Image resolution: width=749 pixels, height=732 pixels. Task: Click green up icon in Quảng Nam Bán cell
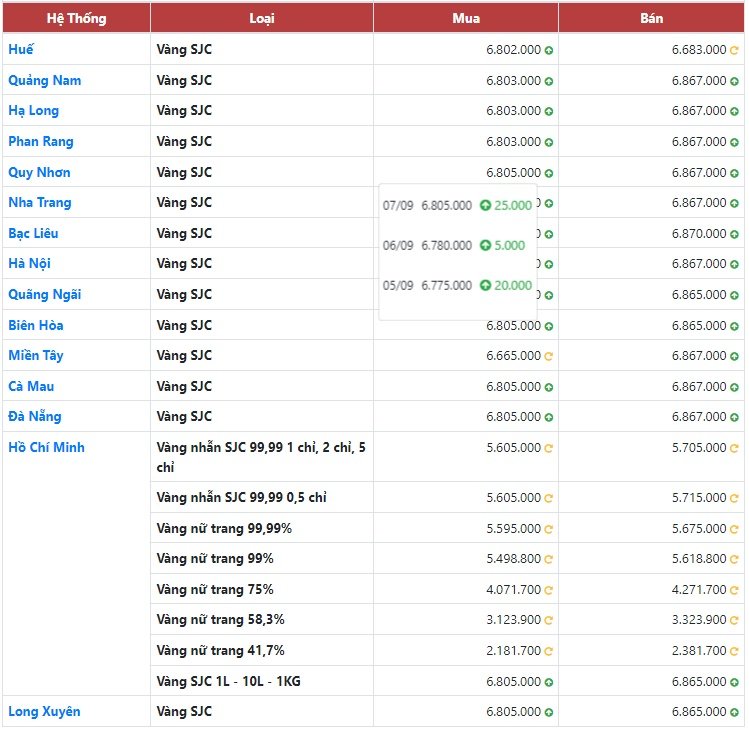[734, 81]
